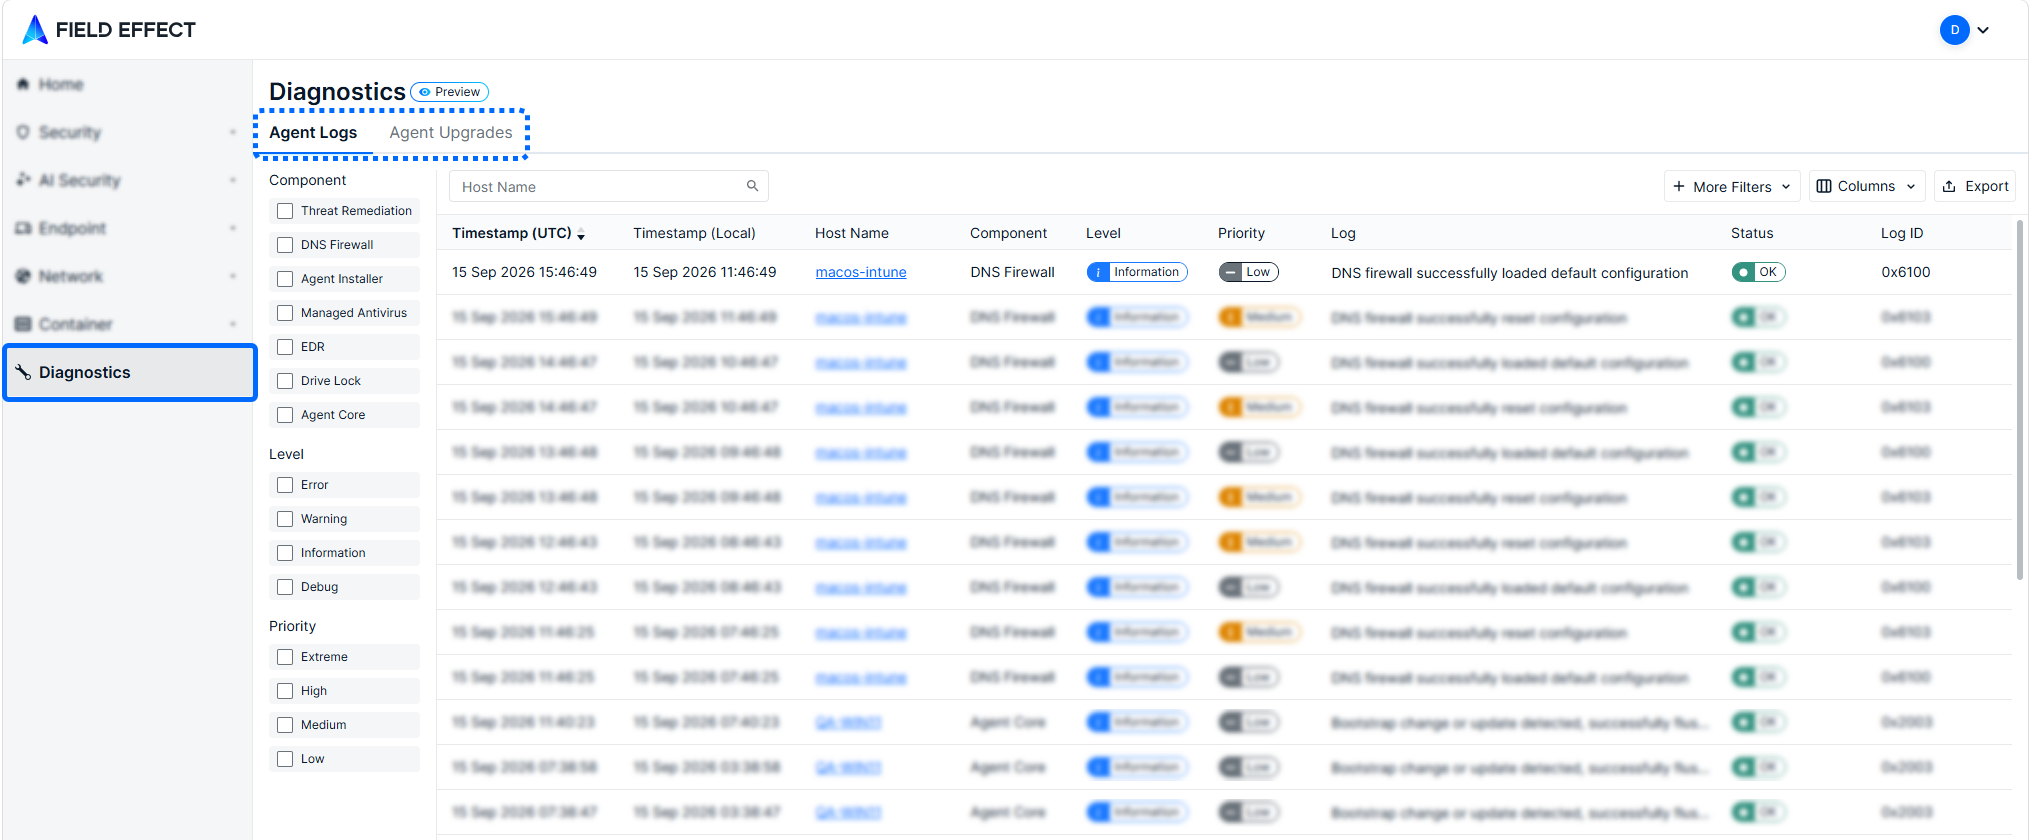Click the search magnifier in Host Name field
2032x840 pixels.
[752, 186]
